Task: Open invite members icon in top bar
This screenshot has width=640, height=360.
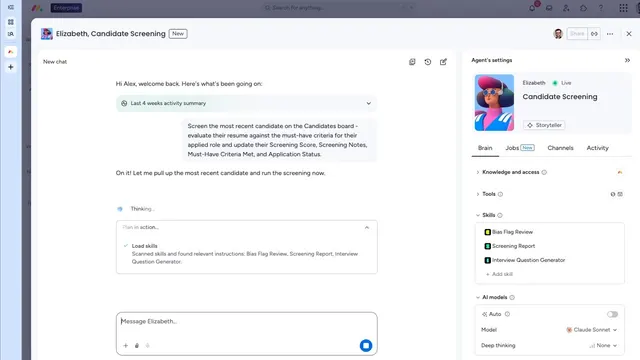Action: point(566,8)
